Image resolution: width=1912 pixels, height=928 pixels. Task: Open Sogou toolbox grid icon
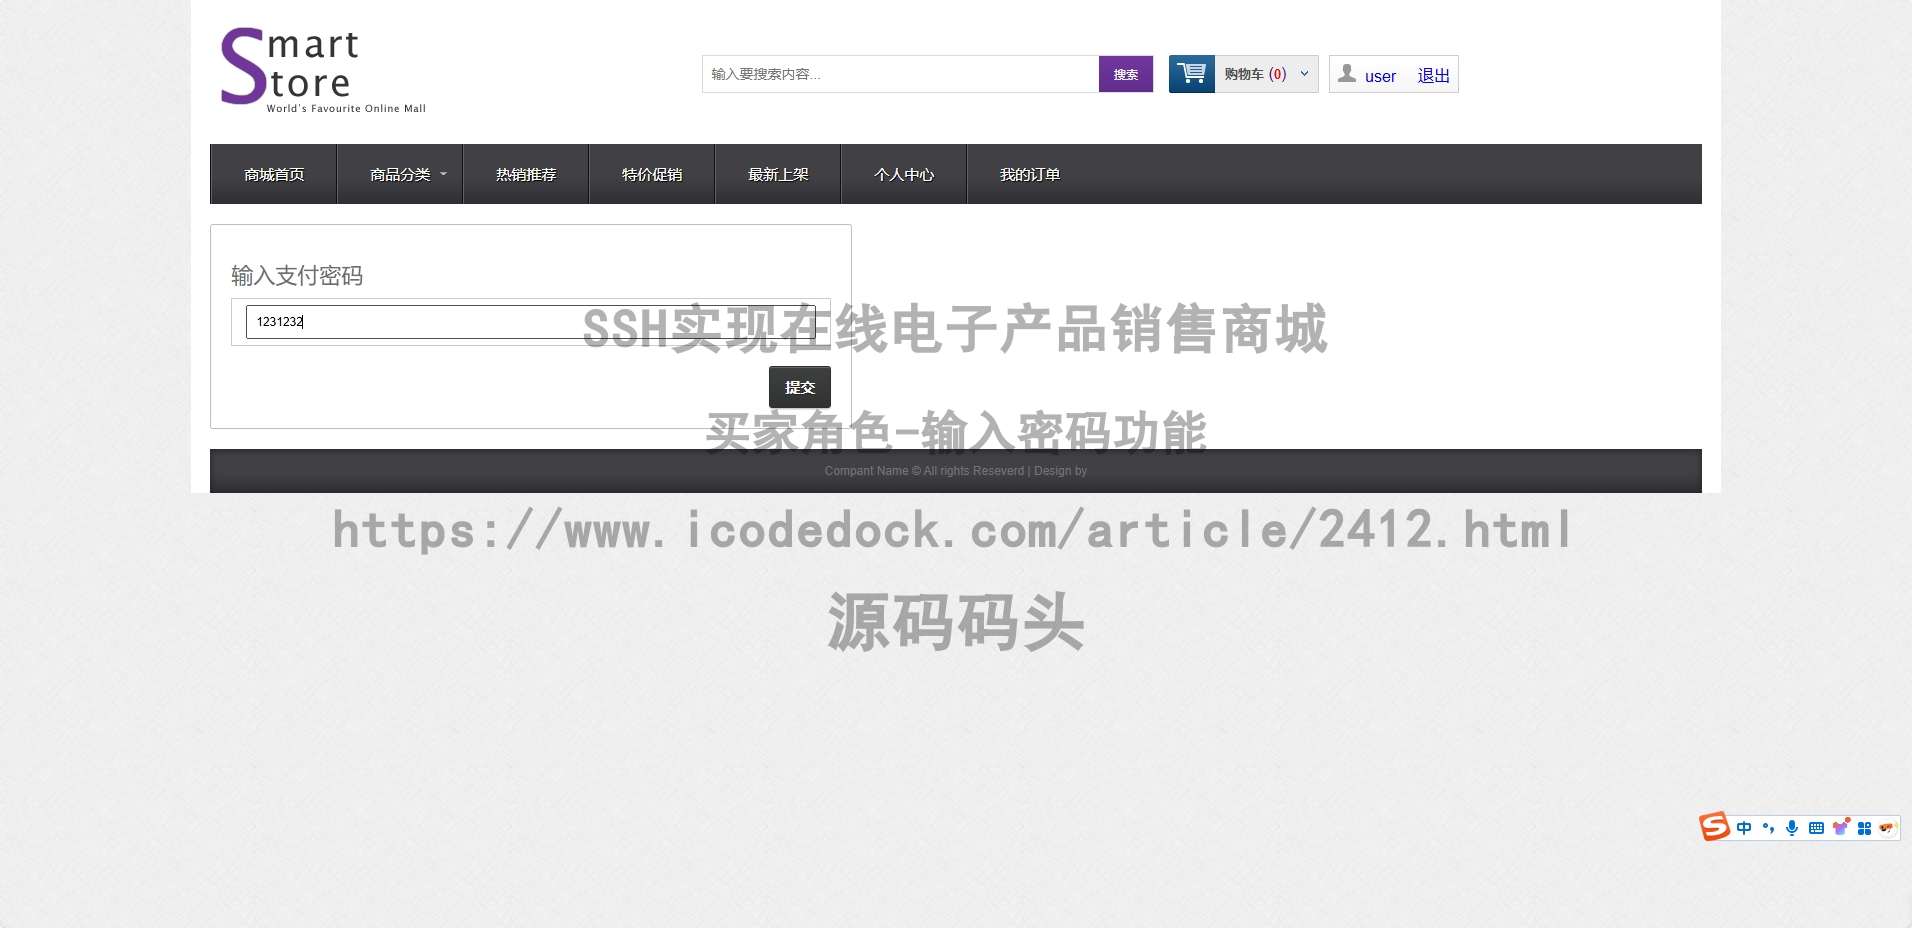(1864, 828)
